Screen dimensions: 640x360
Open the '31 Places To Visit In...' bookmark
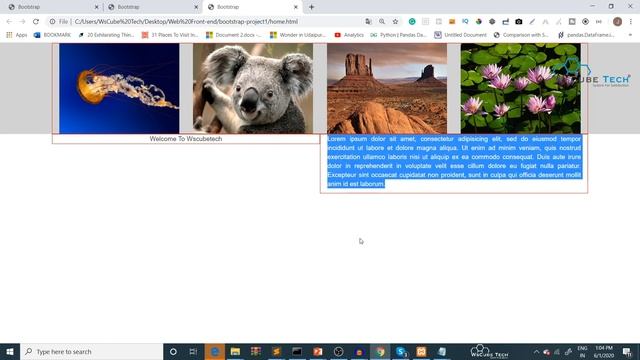click(170, 35)
